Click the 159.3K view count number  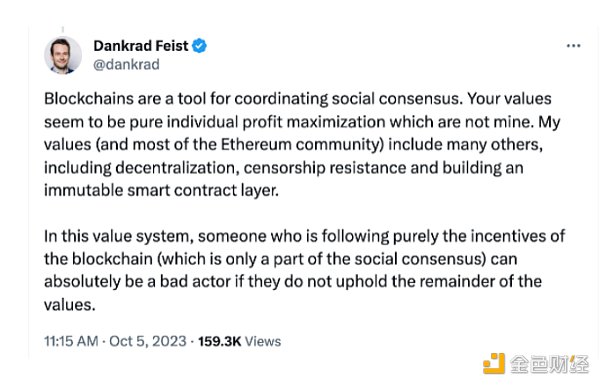[220, 341]
